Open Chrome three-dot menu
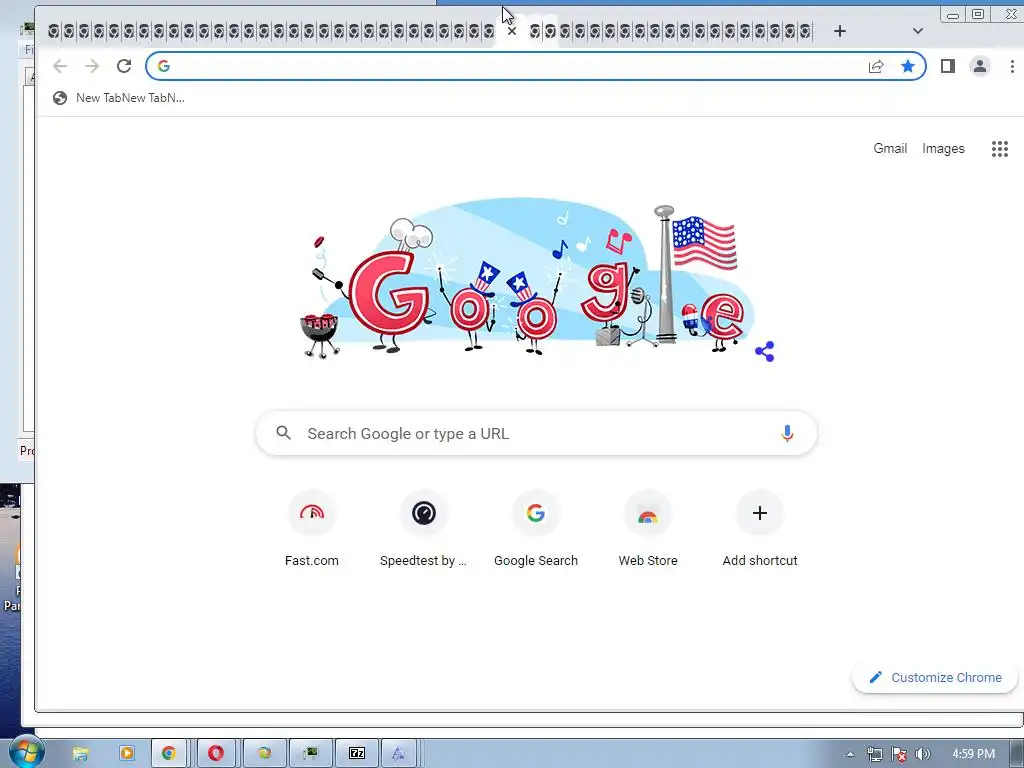 [1012, 66]
